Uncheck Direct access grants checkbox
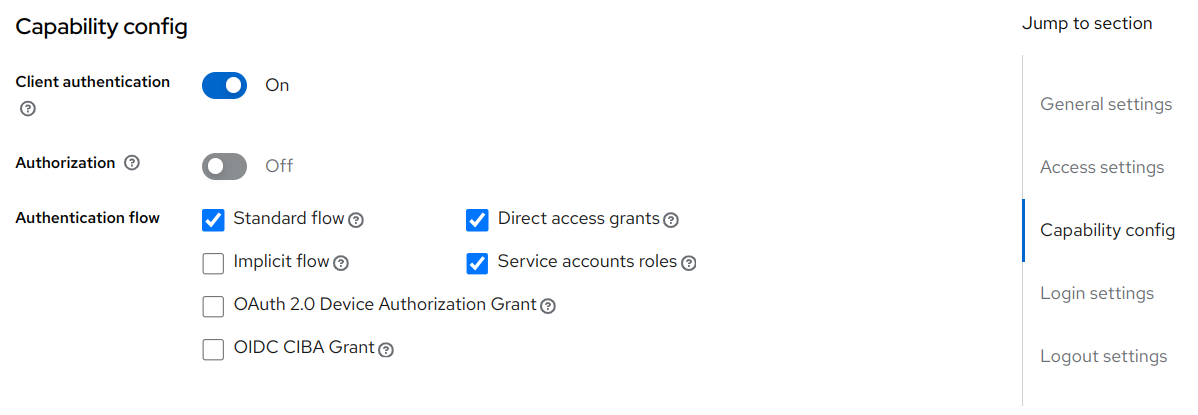 point(477,220)
